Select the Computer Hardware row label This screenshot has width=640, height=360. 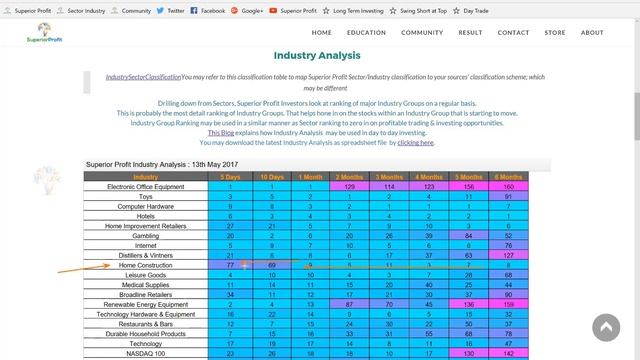(x=146, y=206)
